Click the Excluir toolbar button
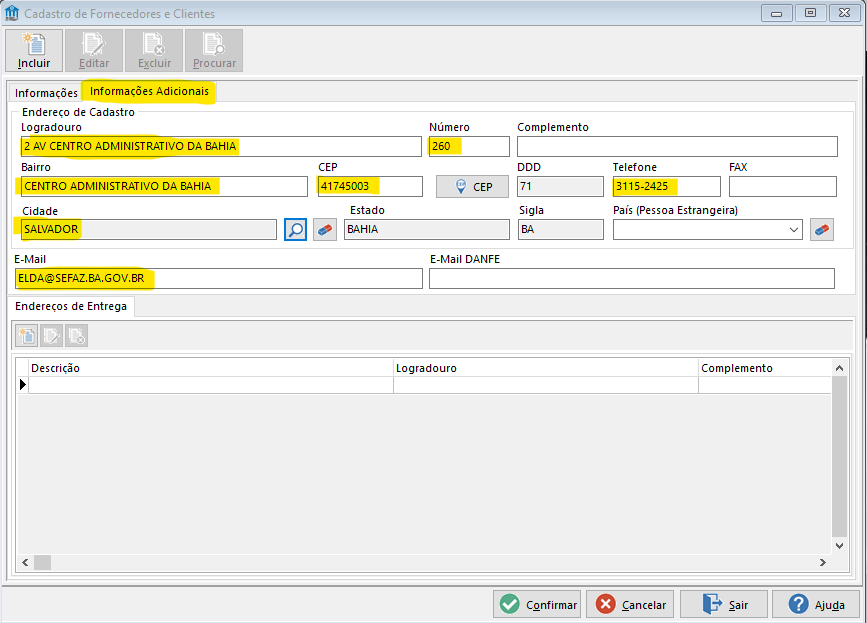 point(154,50)
